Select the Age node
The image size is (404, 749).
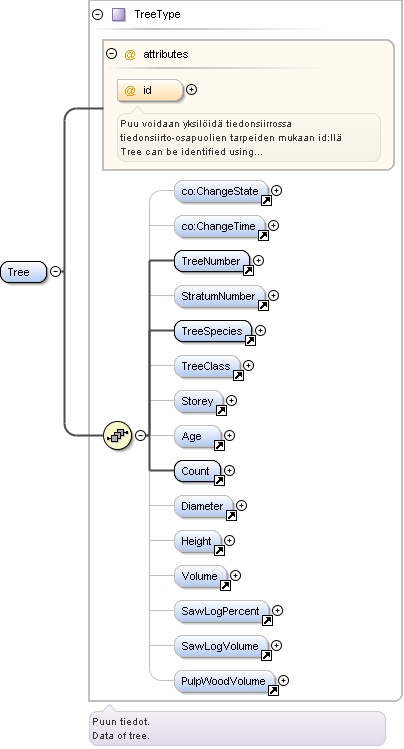click(x=198, y=436)
